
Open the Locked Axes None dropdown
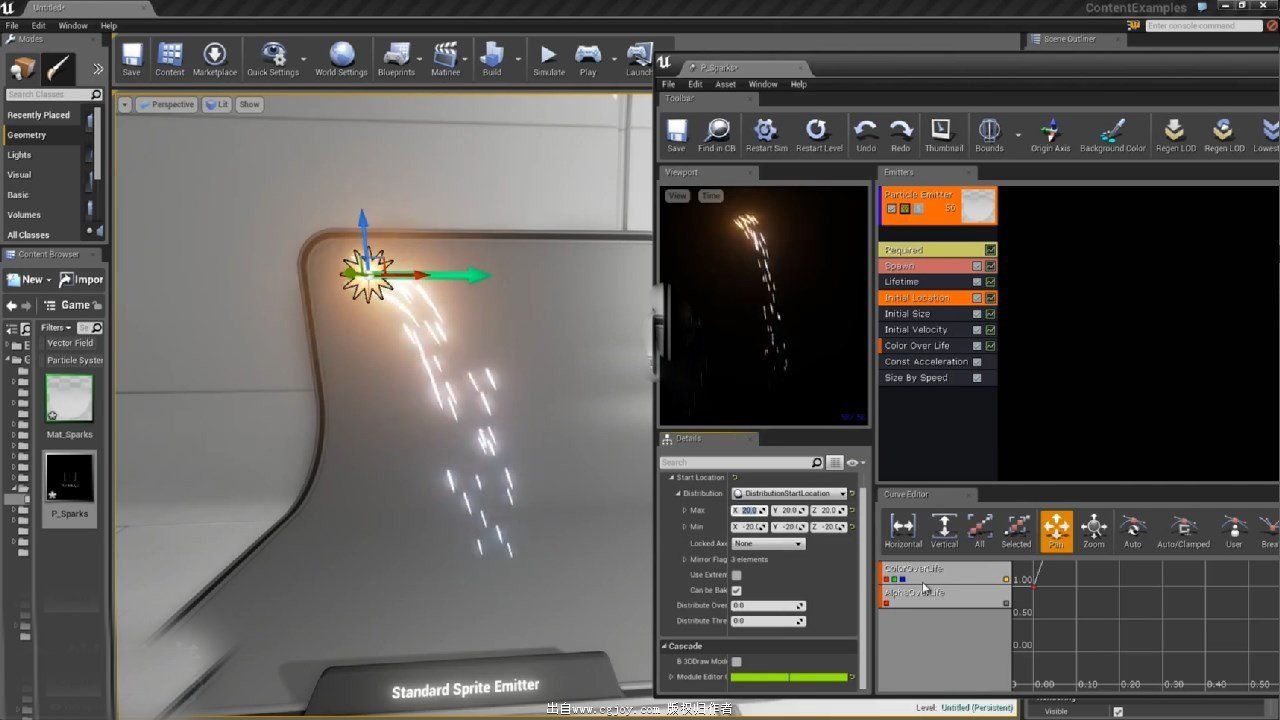coord(767,543)
